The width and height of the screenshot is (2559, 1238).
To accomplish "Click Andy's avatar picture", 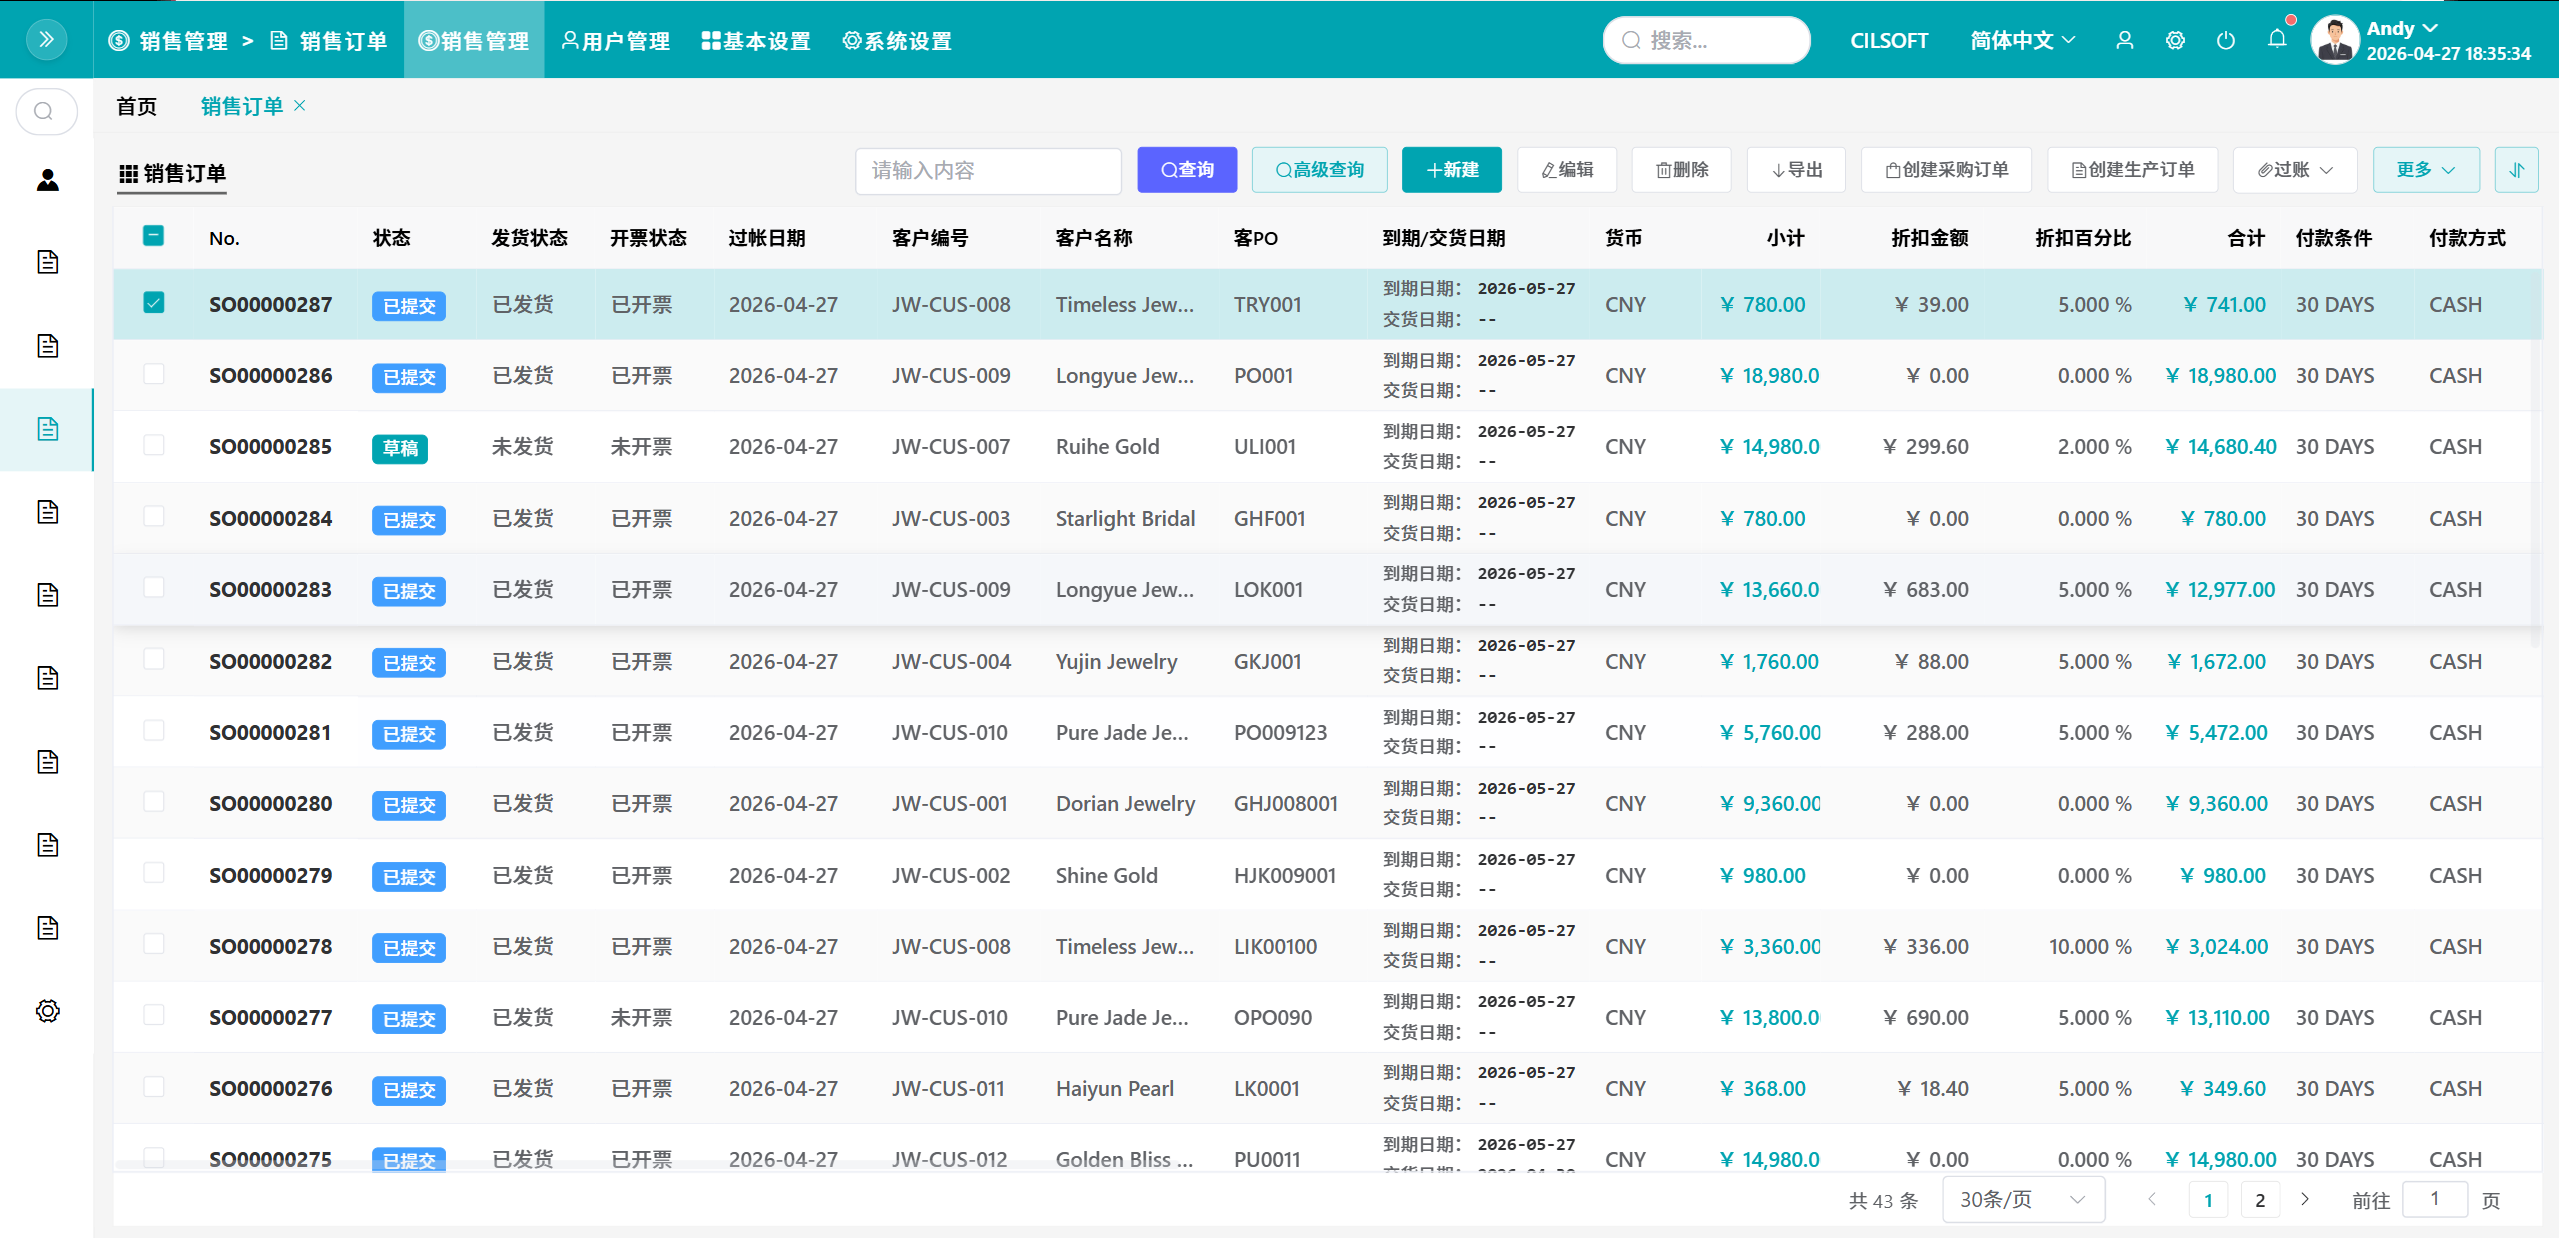I will click(2335, 40).
